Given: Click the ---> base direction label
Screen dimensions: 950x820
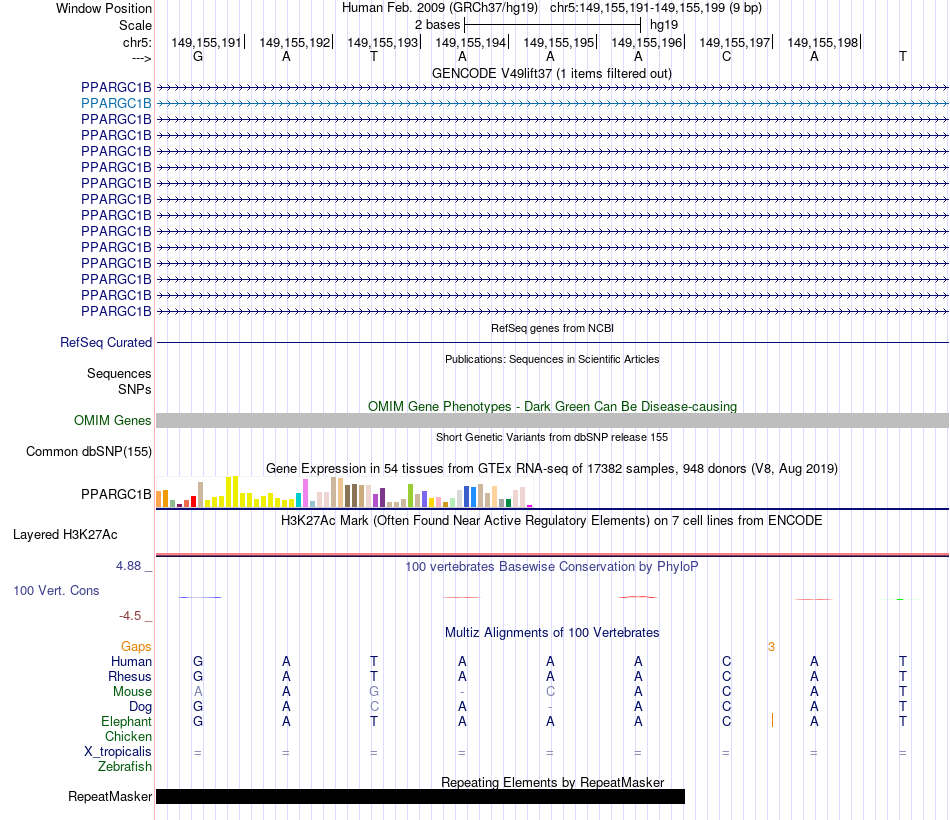Looking at the screenshot, I should (141, 58).
